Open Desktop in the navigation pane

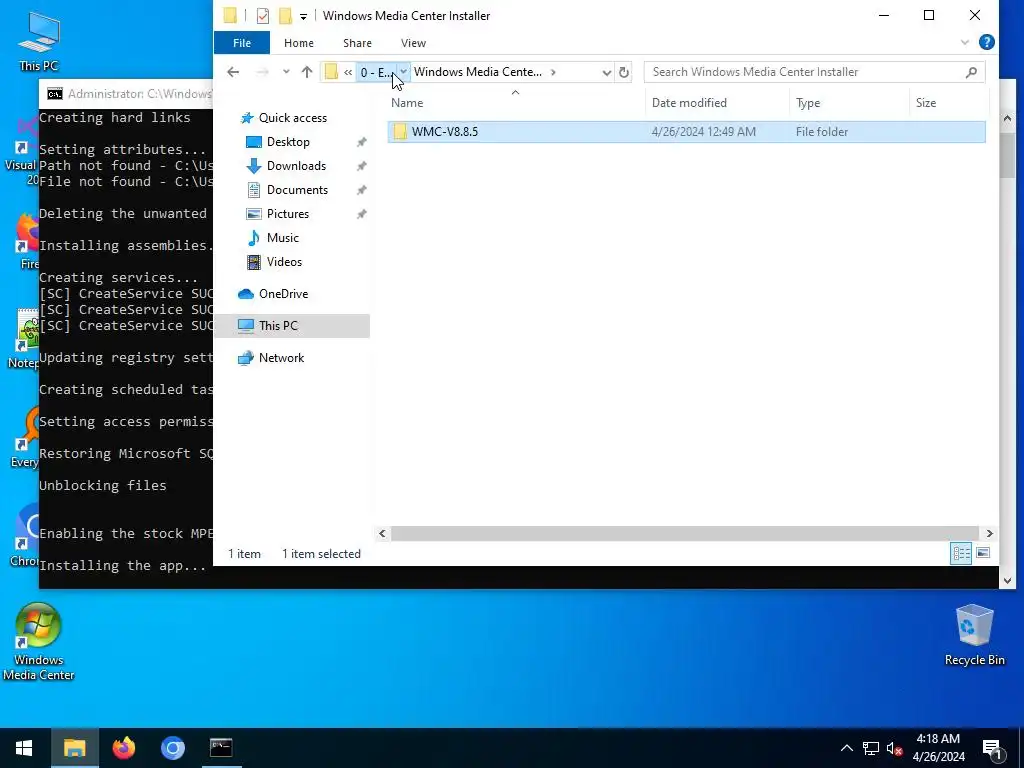288,142
